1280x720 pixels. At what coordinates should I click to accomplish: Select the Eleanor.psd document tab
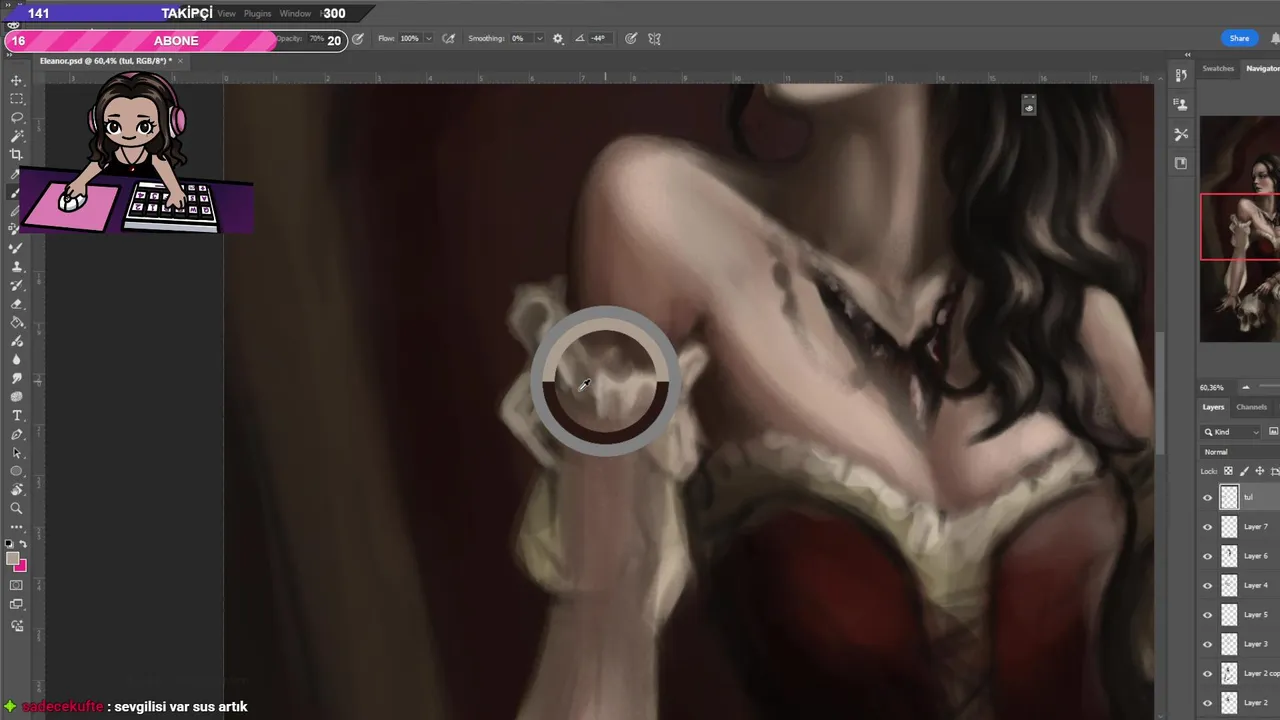[x=105, y=61]
